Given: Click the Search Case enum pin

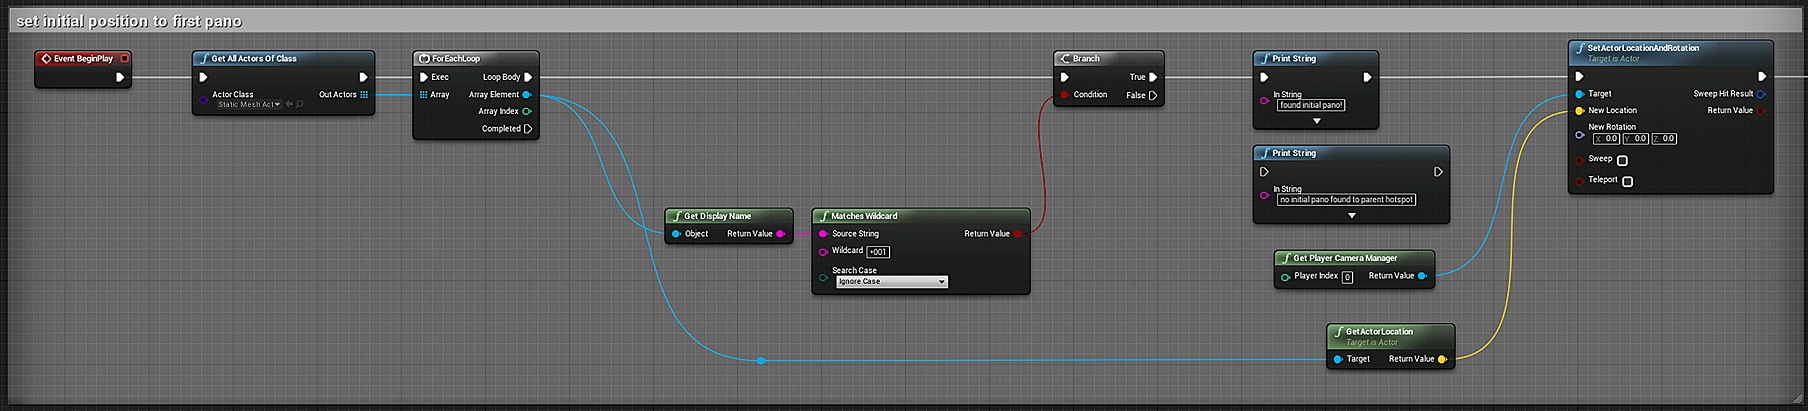Looking at the screenshot, I should 823,277.
